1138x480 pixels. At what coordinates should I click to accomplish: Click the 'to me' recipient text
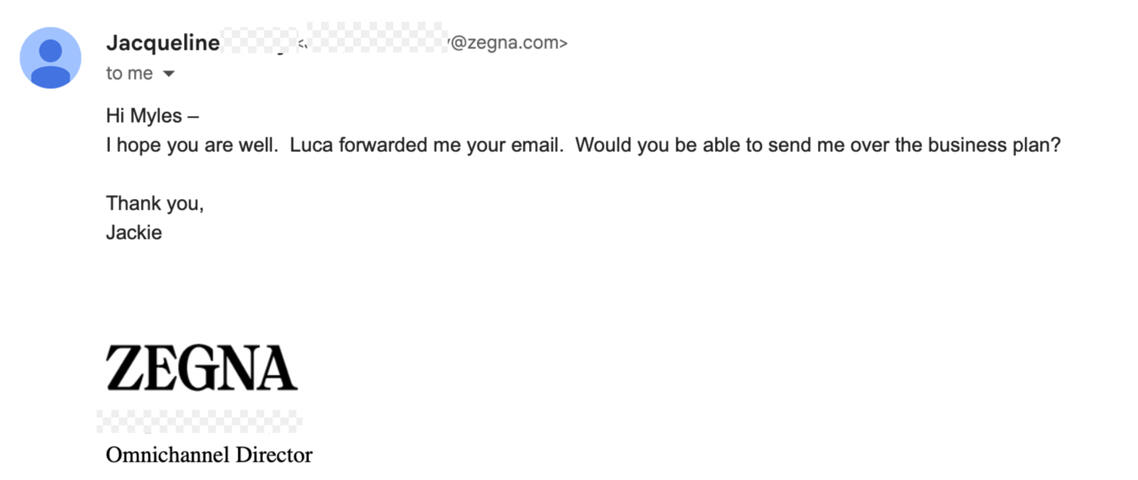click(x=129, y=74)
